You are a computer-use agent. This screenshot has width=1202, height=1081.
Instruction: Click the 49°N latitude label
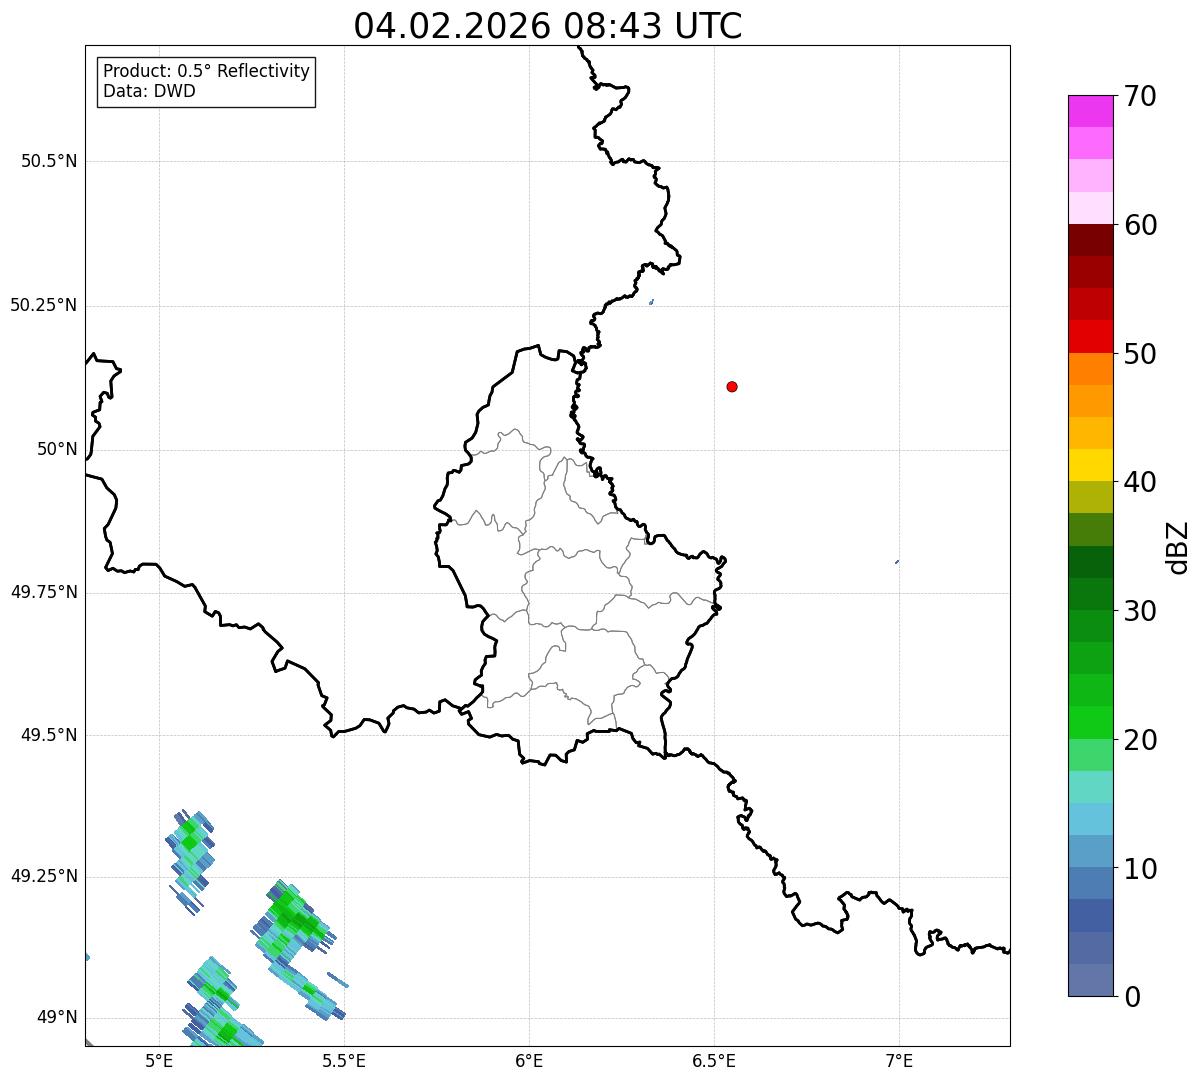(x=57, y=1017)
